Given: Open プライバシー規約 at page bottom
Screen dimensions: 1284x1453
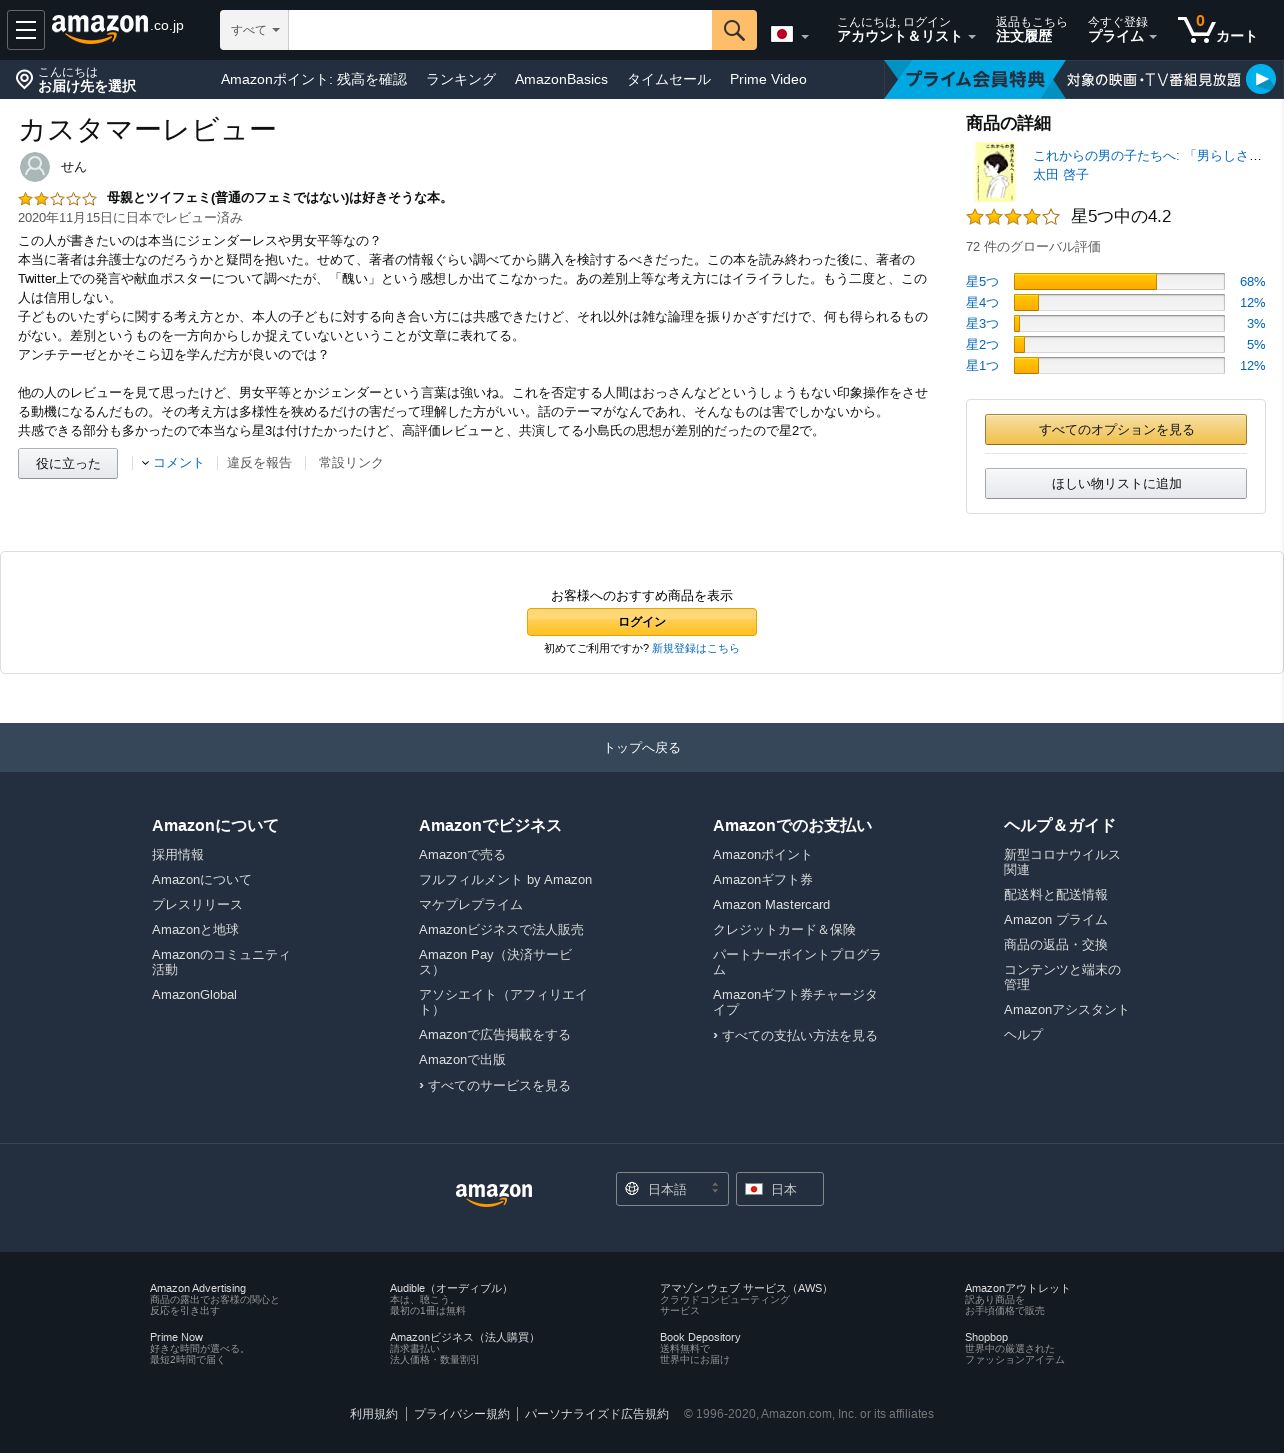Looking at the screenshot, I should click(x=462, y=1414).
